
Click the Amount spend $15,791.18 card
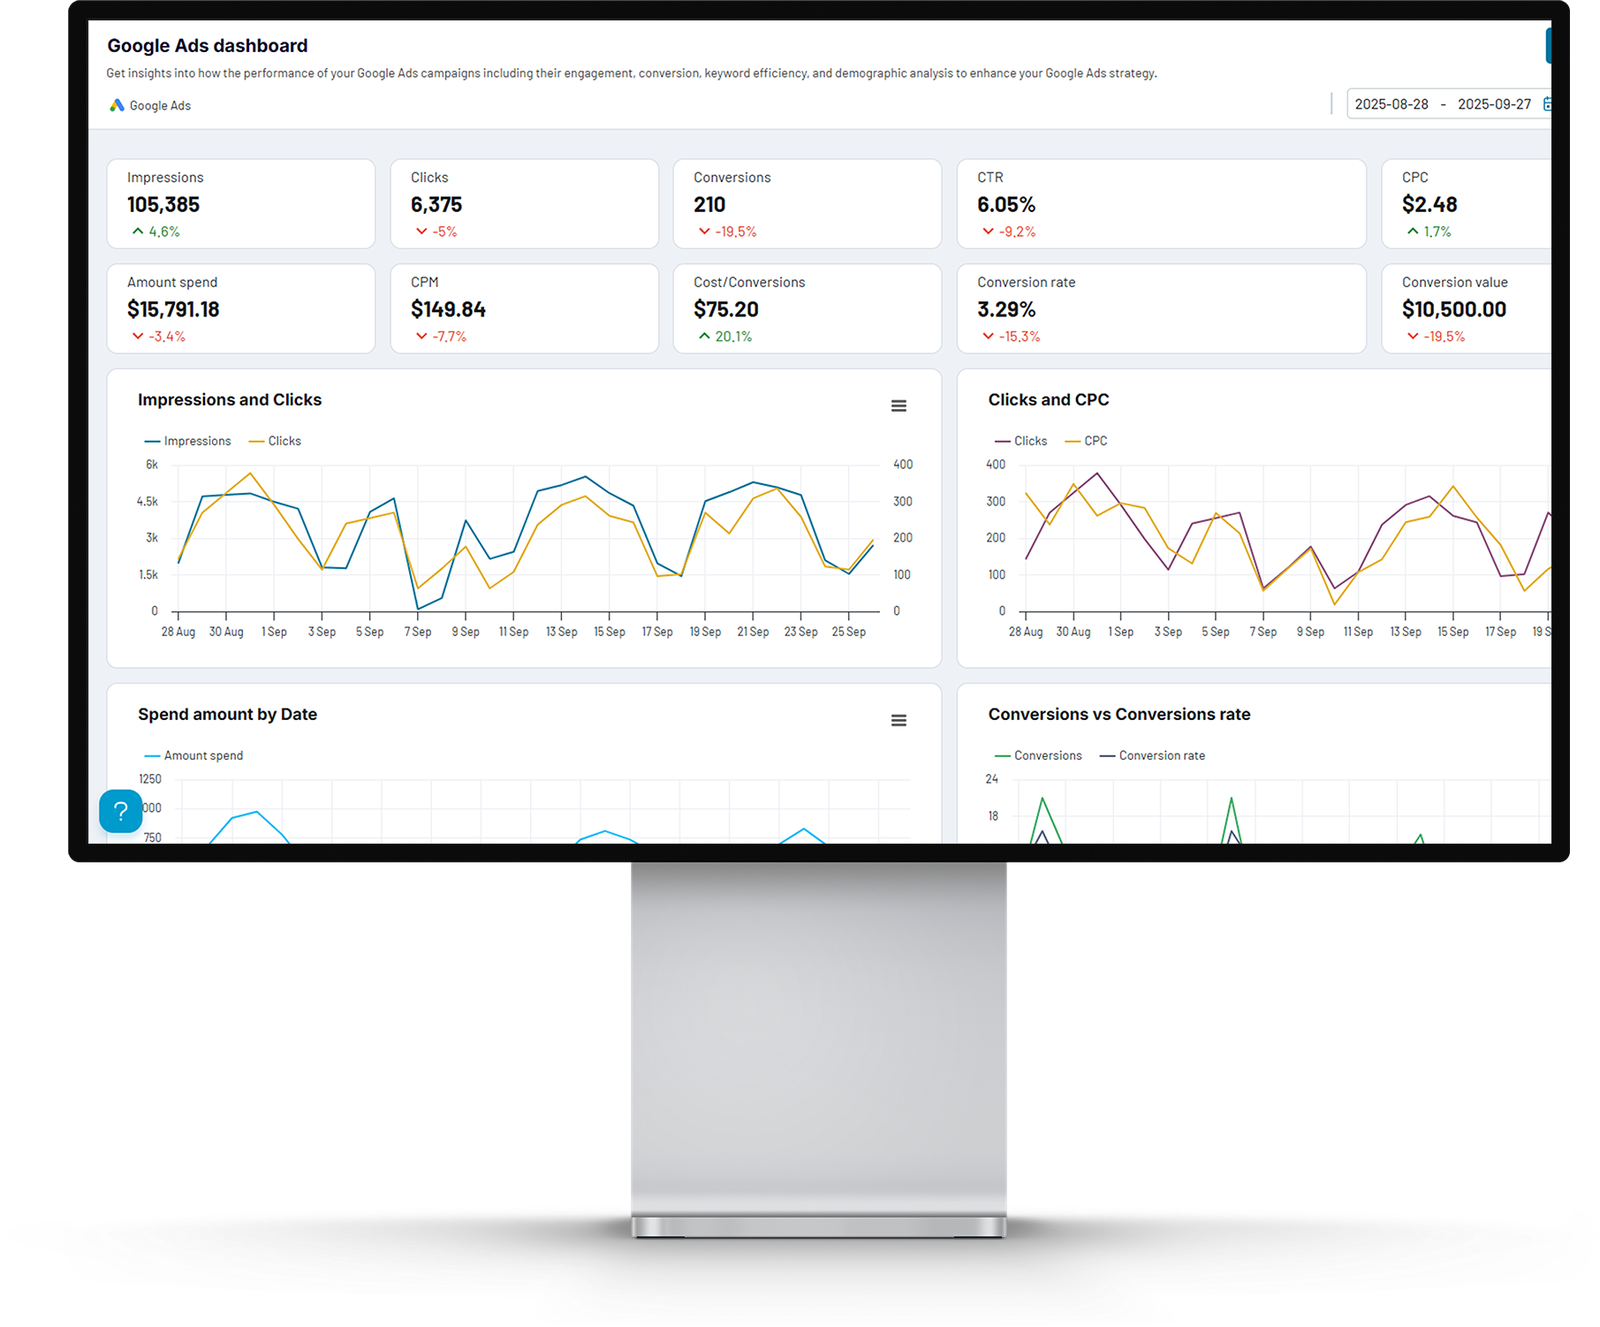(x=240, y=308)
